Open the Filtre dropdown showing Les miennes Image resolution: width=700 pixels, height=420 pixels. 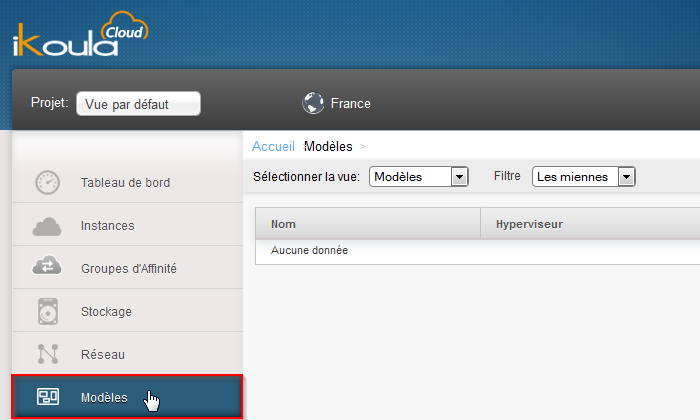coord(584,177)
